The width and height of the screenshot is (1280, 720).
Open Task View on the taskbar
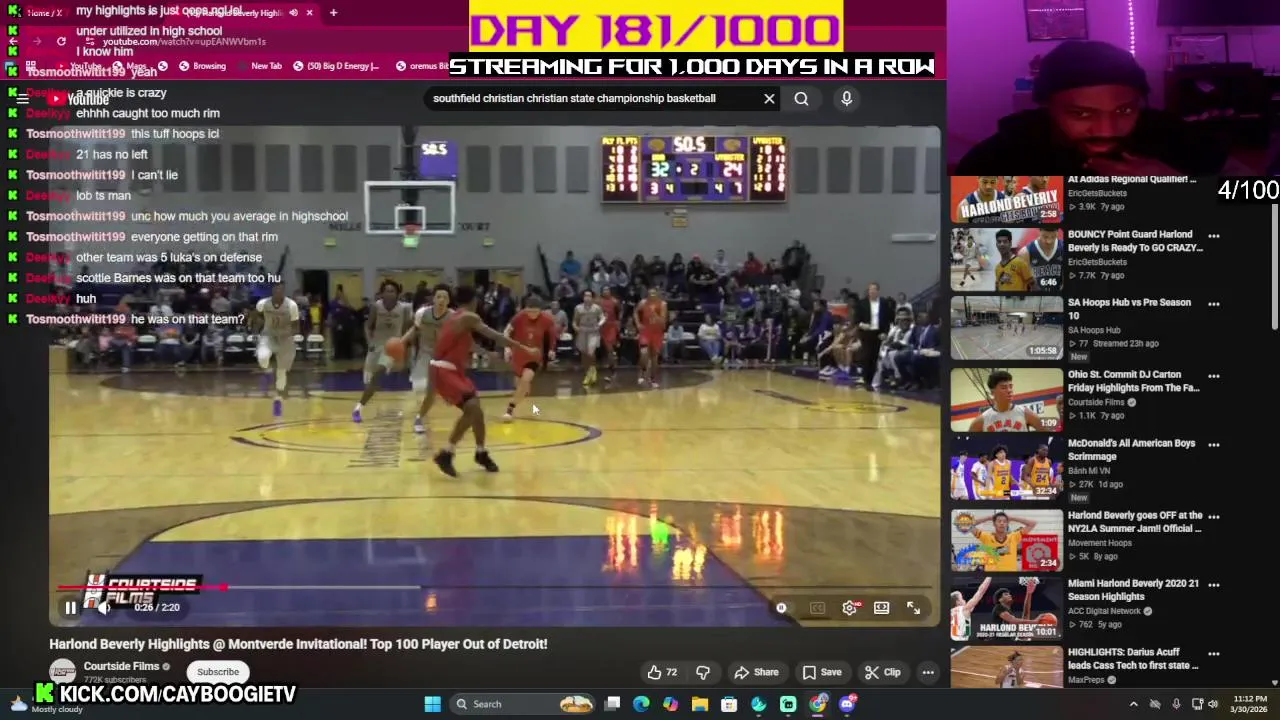point(612,704)
